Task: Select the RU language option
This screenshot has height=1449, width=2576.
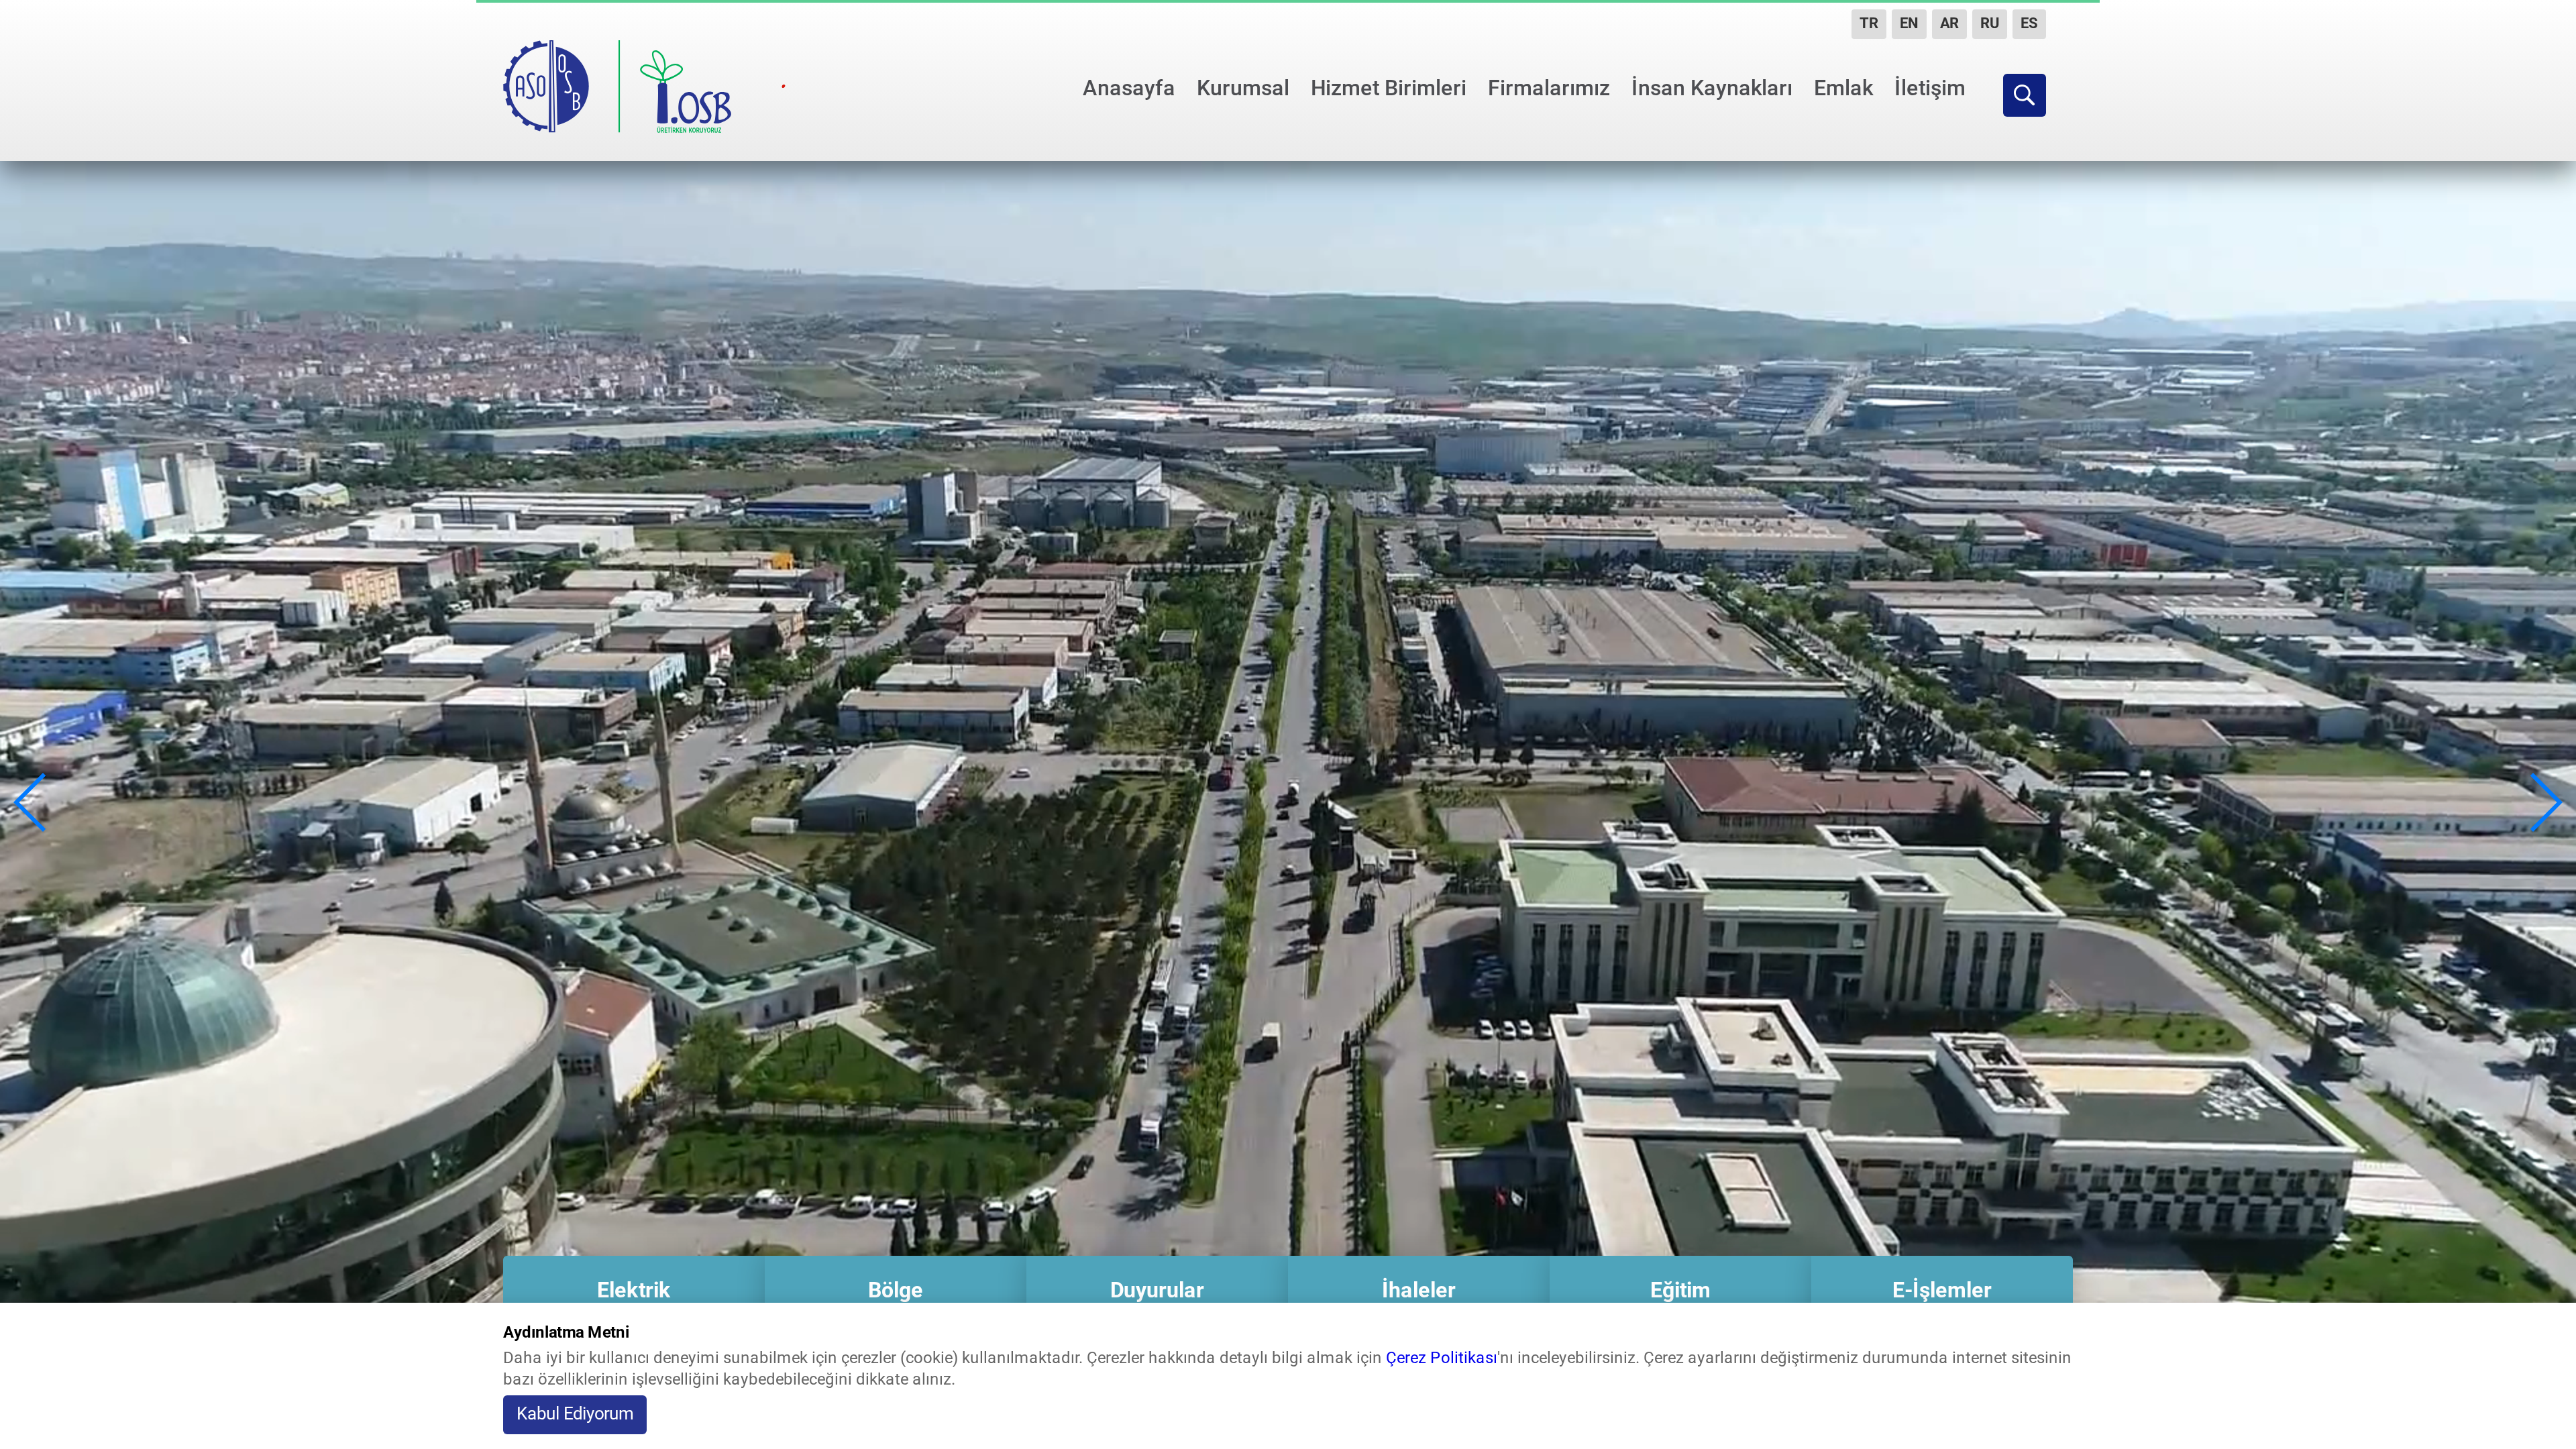Action: coord(1988,23)
